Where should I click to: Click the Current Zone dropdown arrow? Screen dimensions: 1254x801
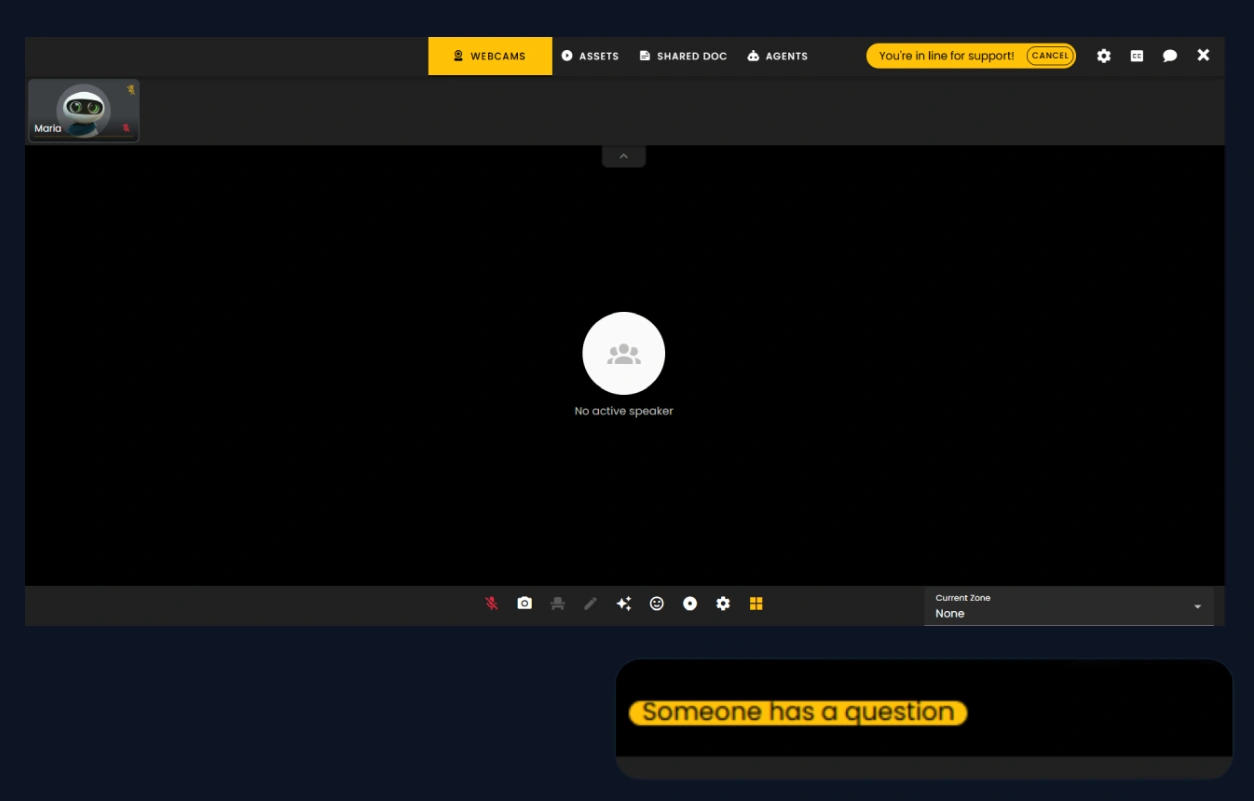[1197, 607]
